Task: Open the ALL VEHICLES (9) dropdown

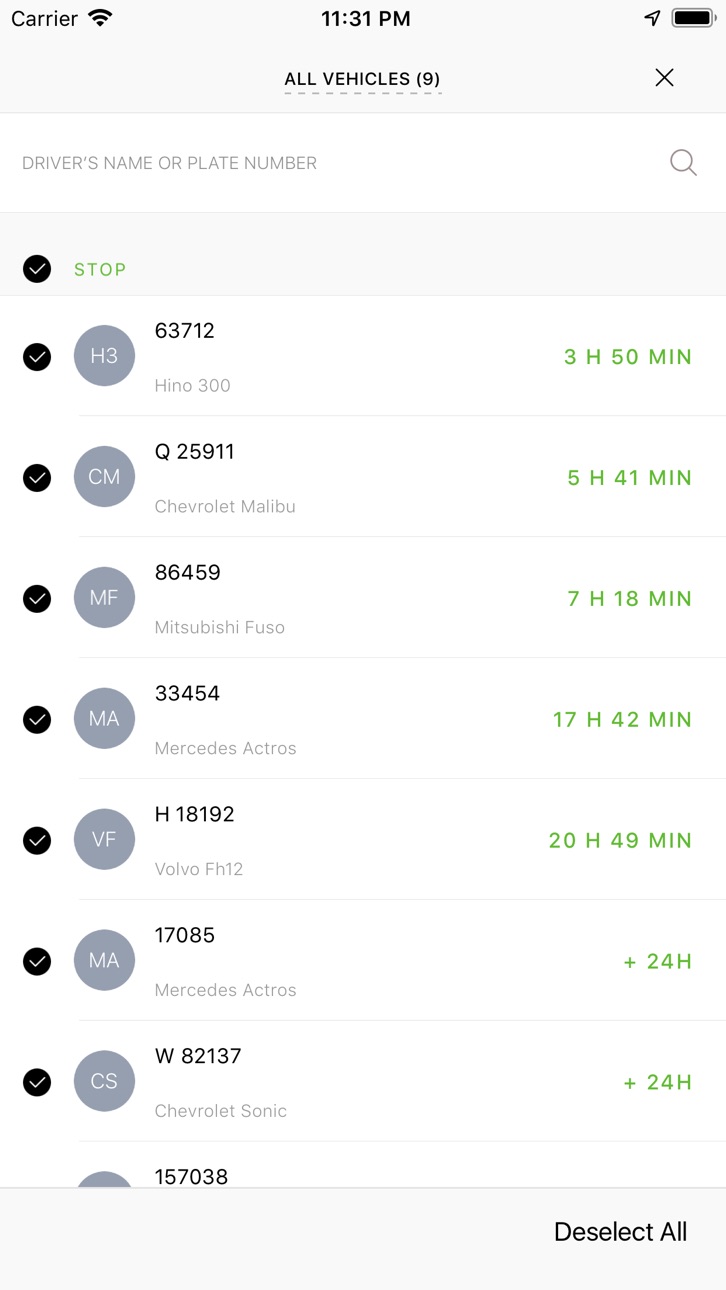Action: 362,79
